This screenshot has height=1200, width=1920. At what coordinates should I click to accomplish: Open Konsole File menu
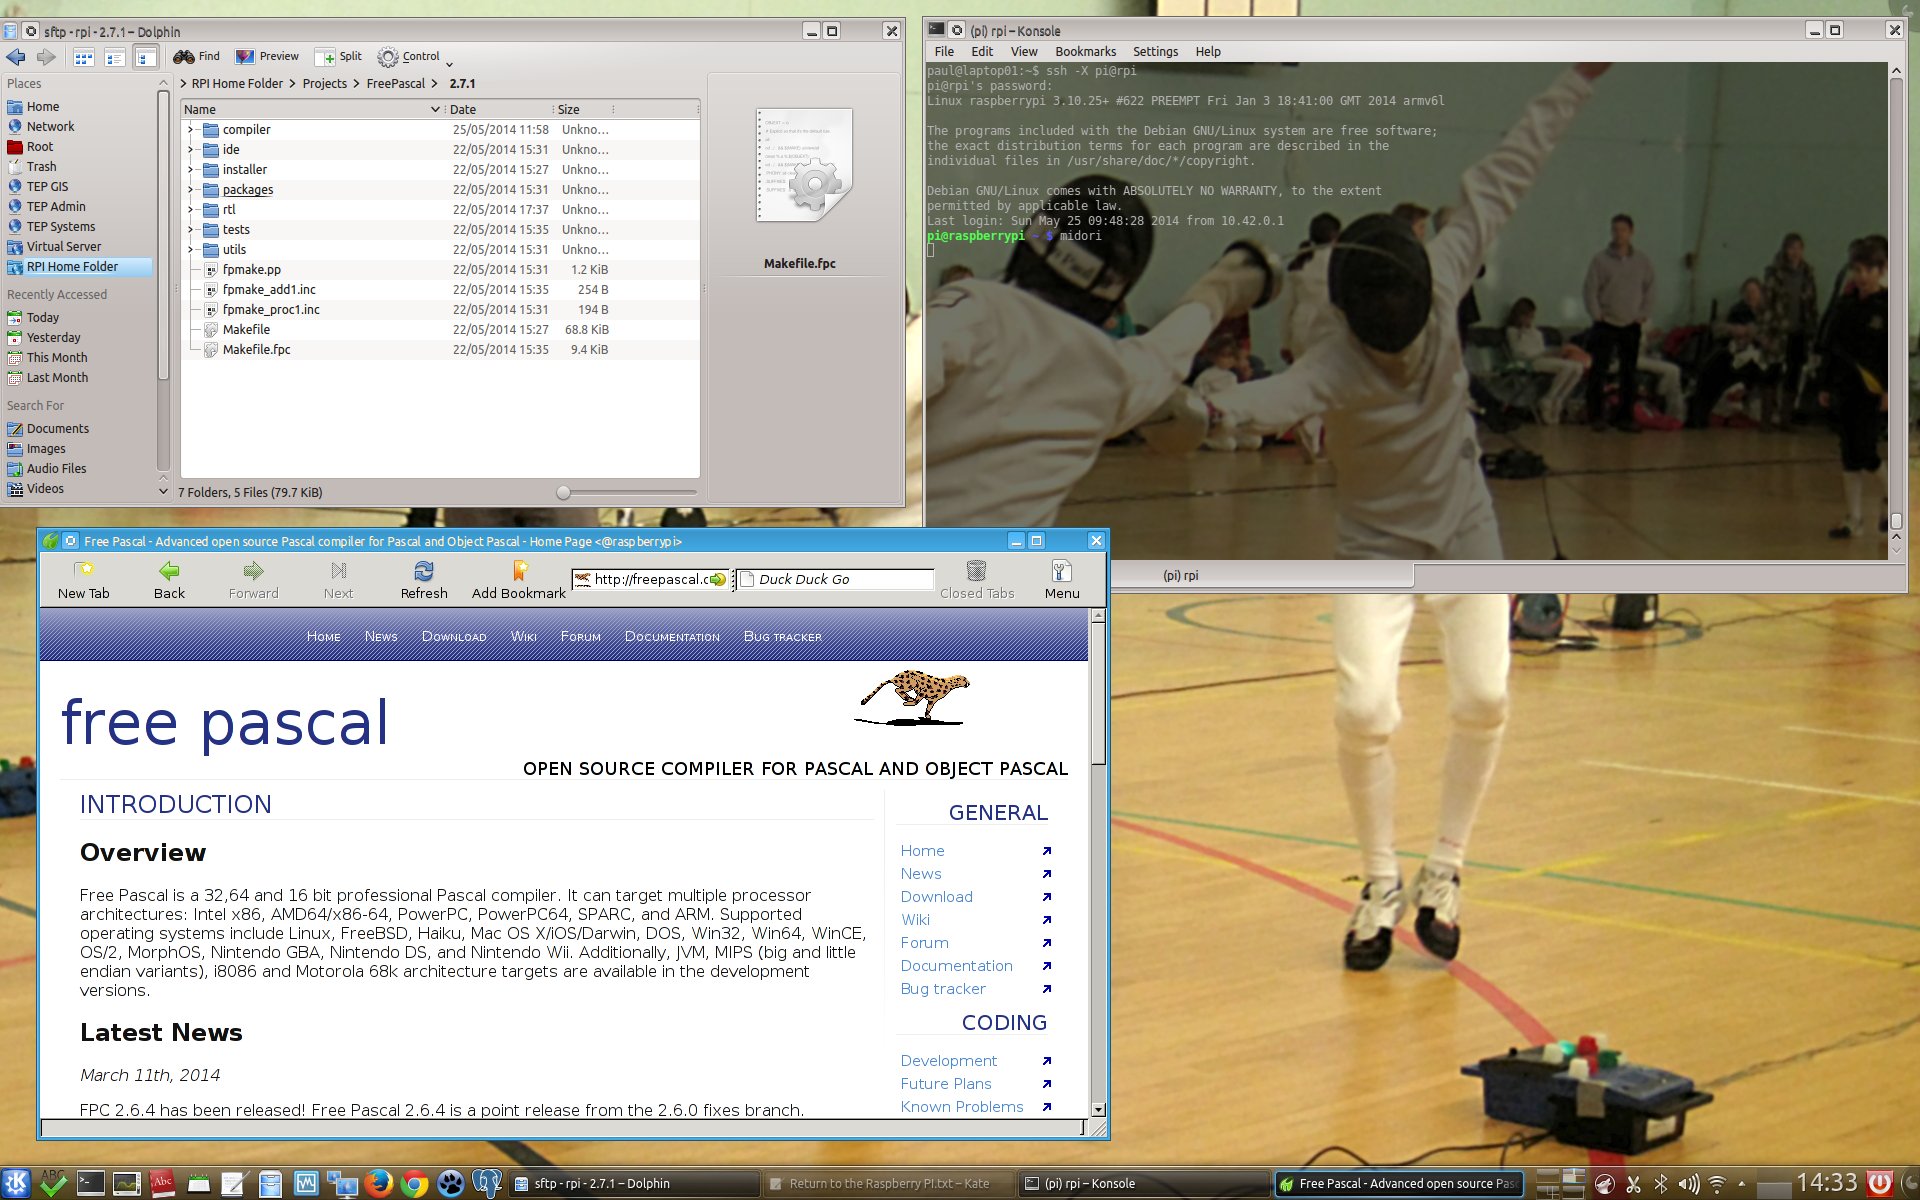click(x=944, y=52)
